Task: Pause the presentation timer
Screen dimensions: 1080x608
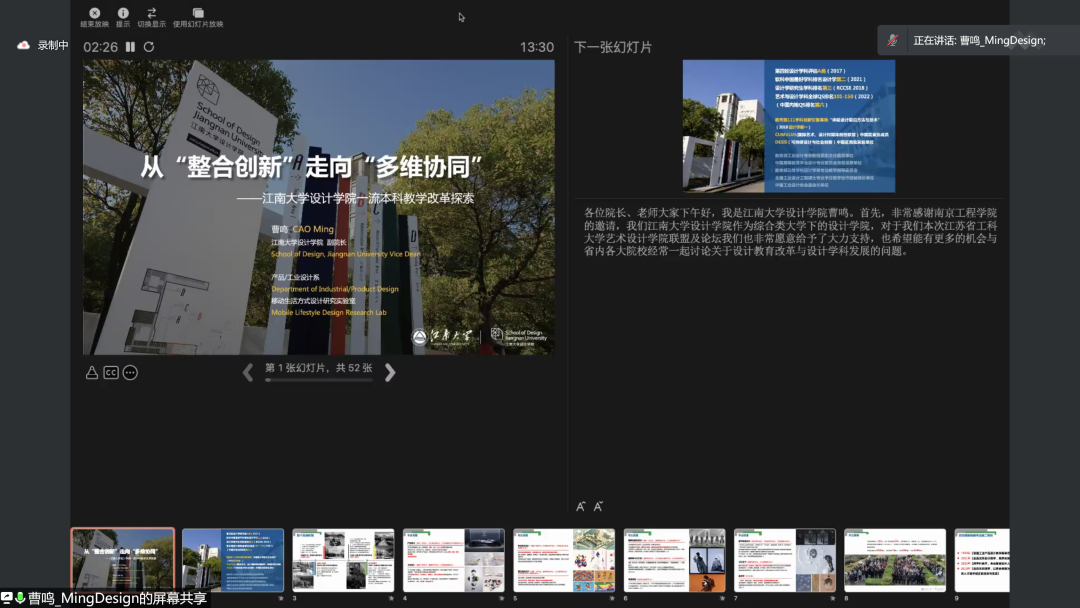Action: 130,47
